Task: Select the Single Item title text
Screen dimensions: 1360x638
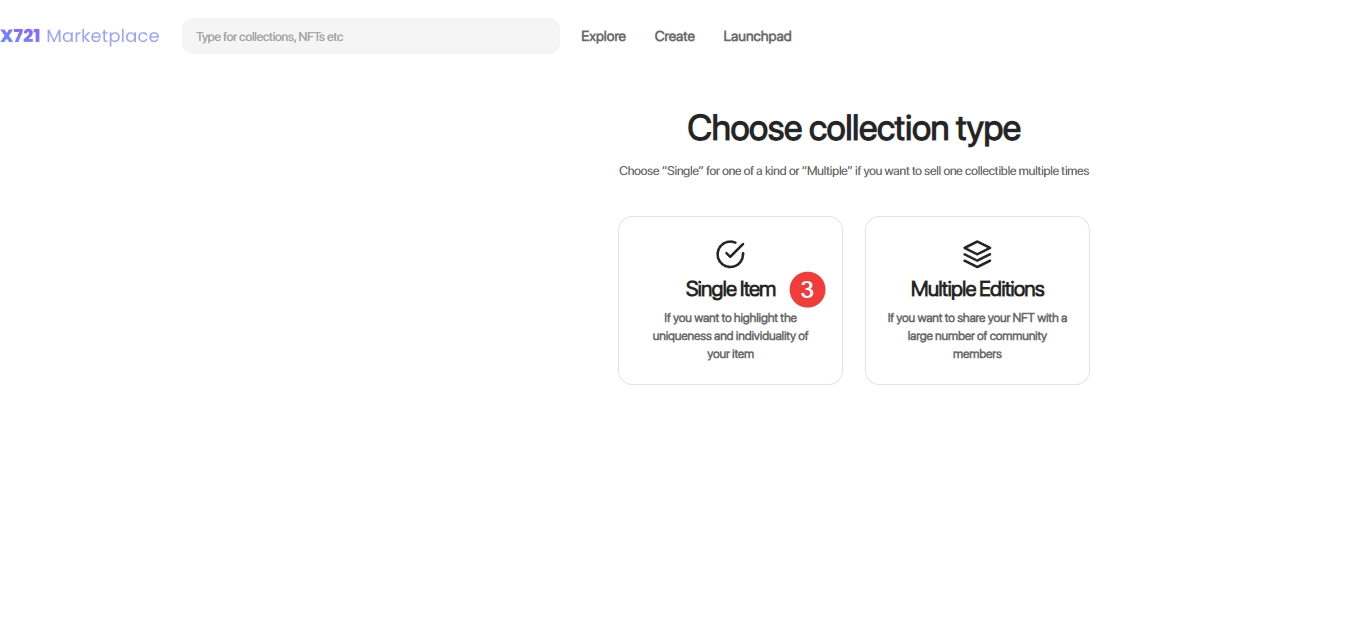Action: click(730, 289)
